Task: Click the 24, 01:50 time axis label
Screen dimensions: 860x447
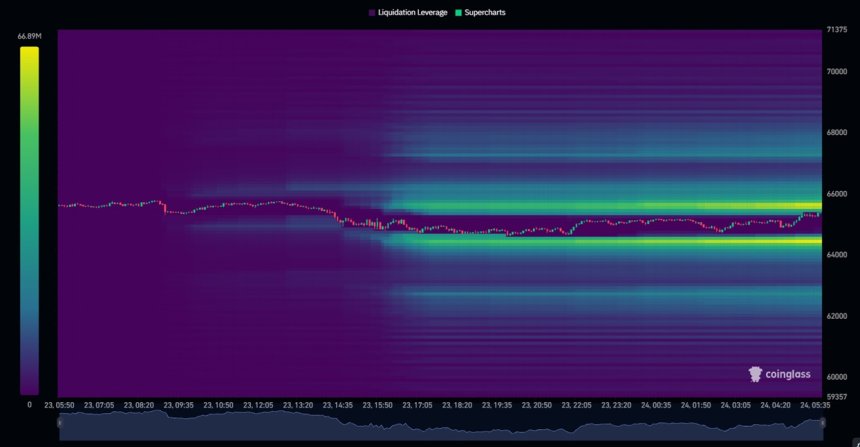Action: (695, 405)
